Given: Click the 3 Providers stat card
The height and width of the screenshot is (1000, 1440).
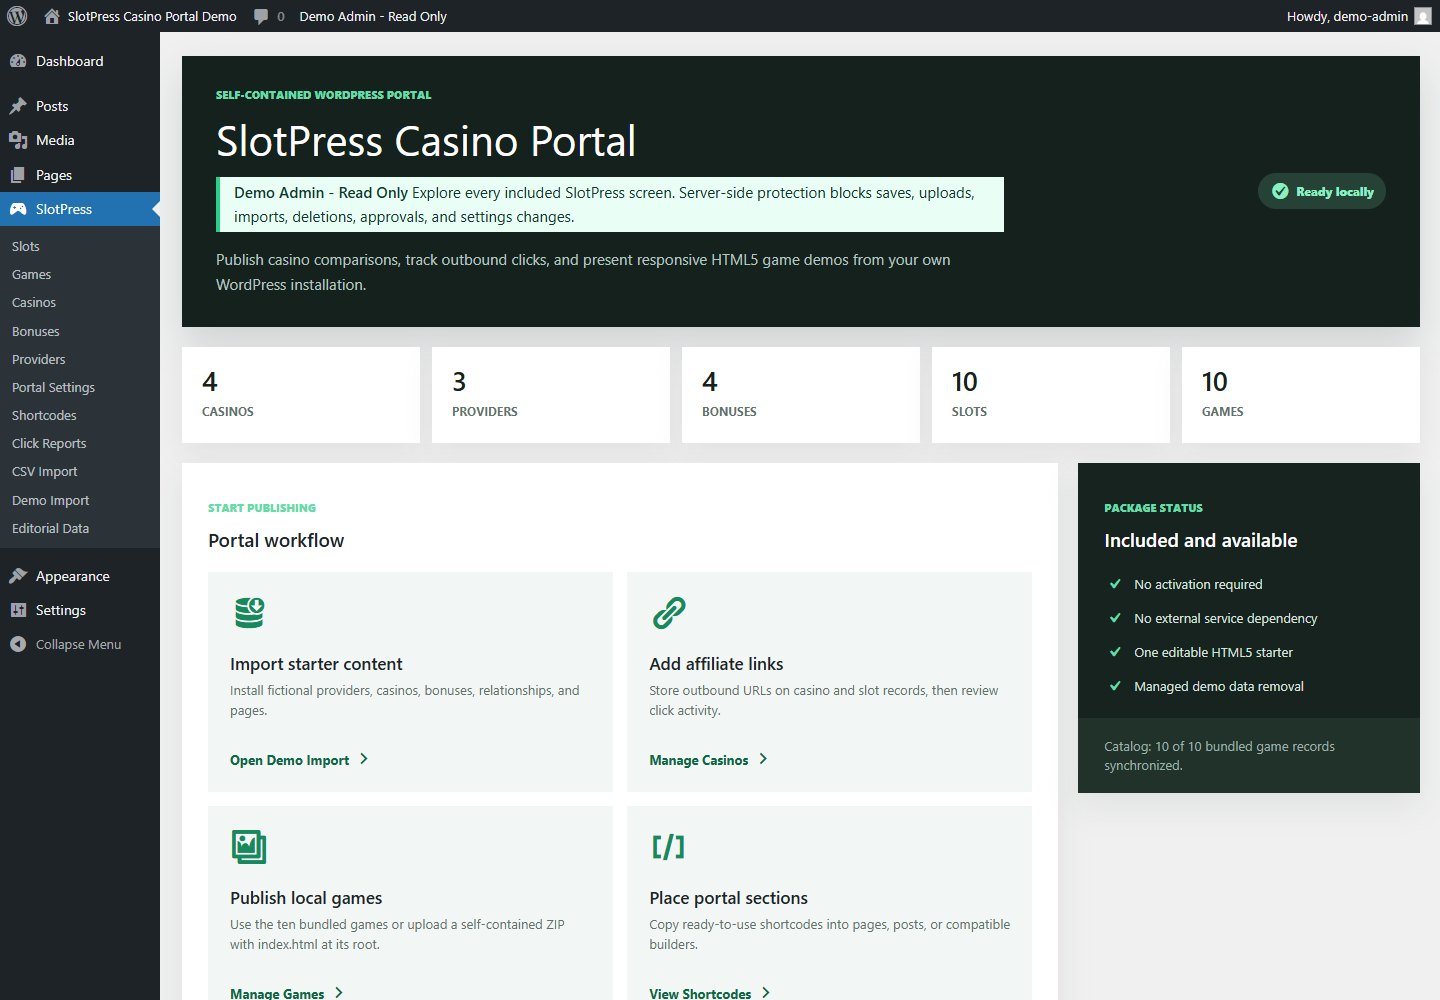Looking at the screenshot, I should point(551,395).
